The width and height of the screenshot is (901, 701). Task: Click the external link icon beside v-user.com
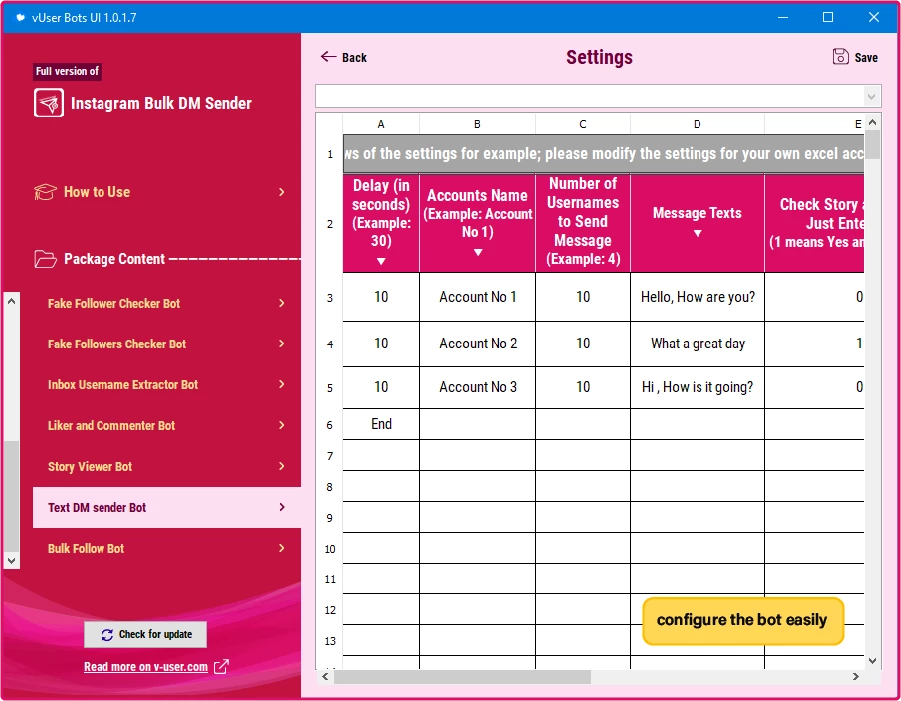[221, 667]
